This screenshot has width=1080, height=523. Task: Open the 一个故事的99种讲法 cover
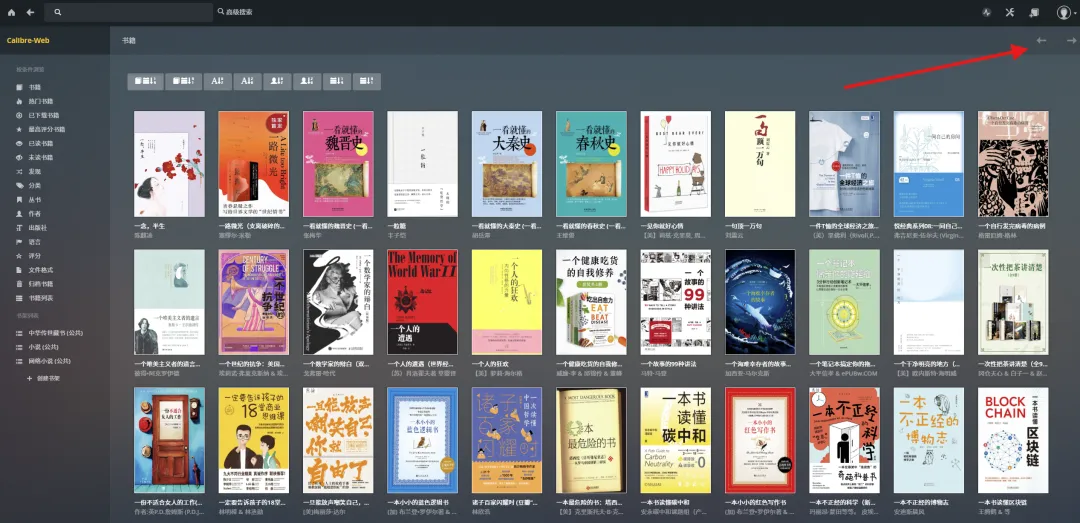(x=676, y=302)
